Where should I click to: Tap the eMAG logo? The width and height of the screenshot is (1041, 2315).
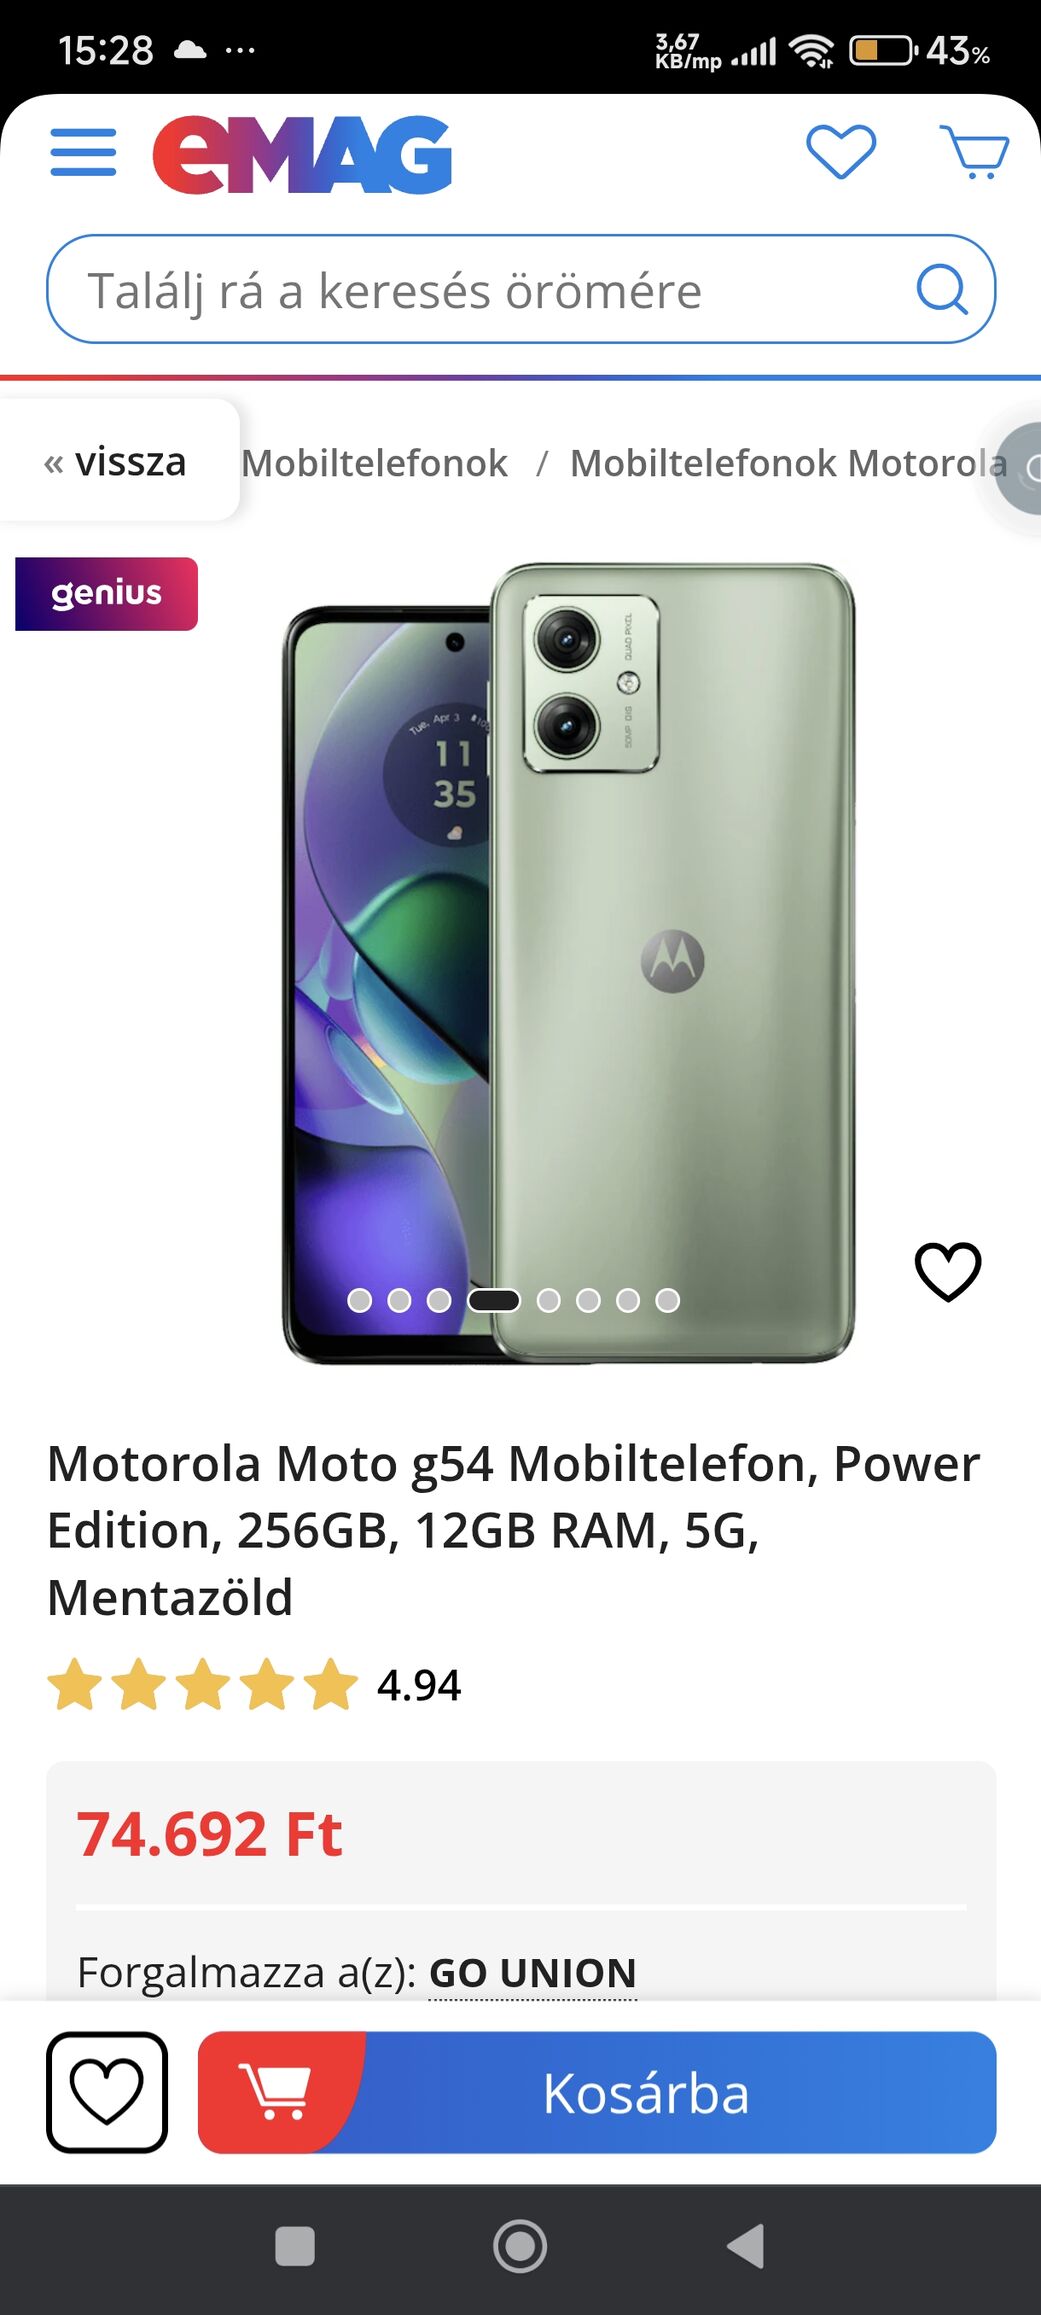302,153
